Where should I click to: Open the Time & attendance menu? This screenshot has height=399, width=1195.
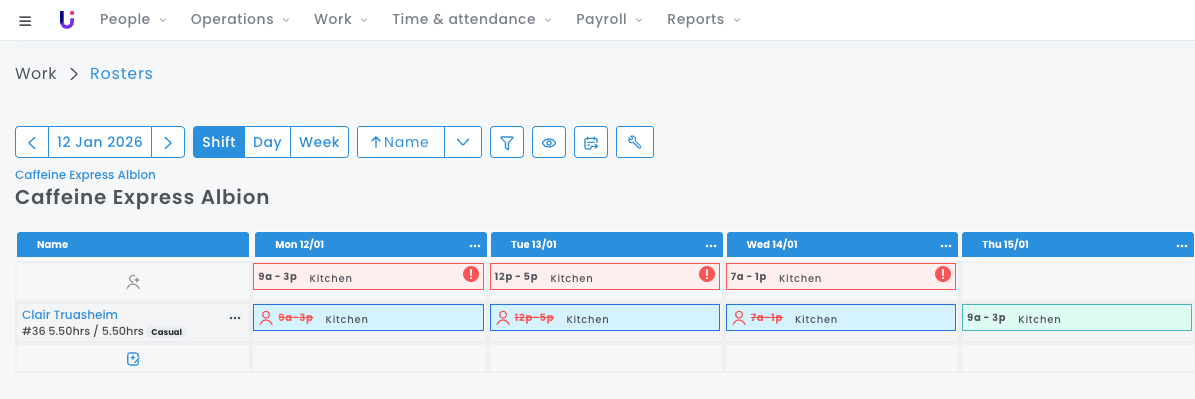pos(472,20)
